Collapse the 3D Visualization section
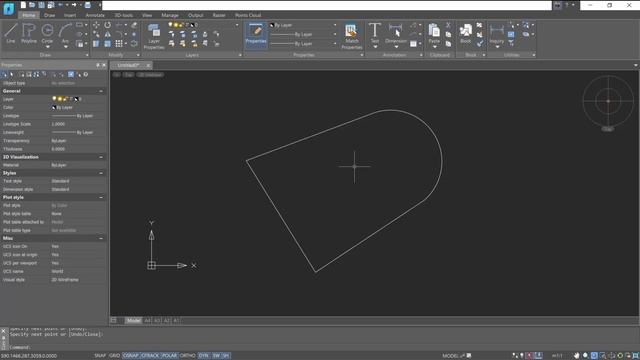640x360 pixels. (101, 157)
